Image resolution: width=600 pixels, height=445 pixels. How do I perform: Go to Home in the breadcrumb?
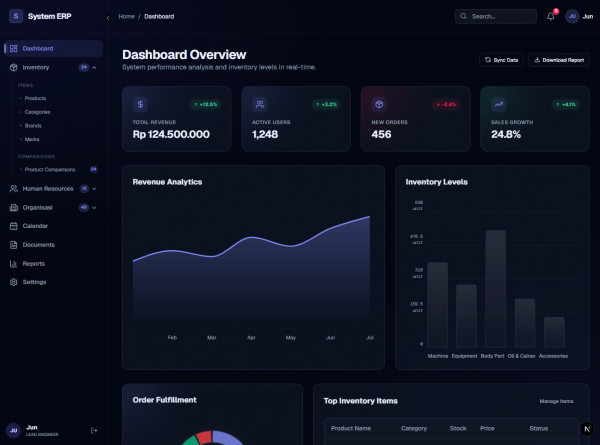(126, 16)
